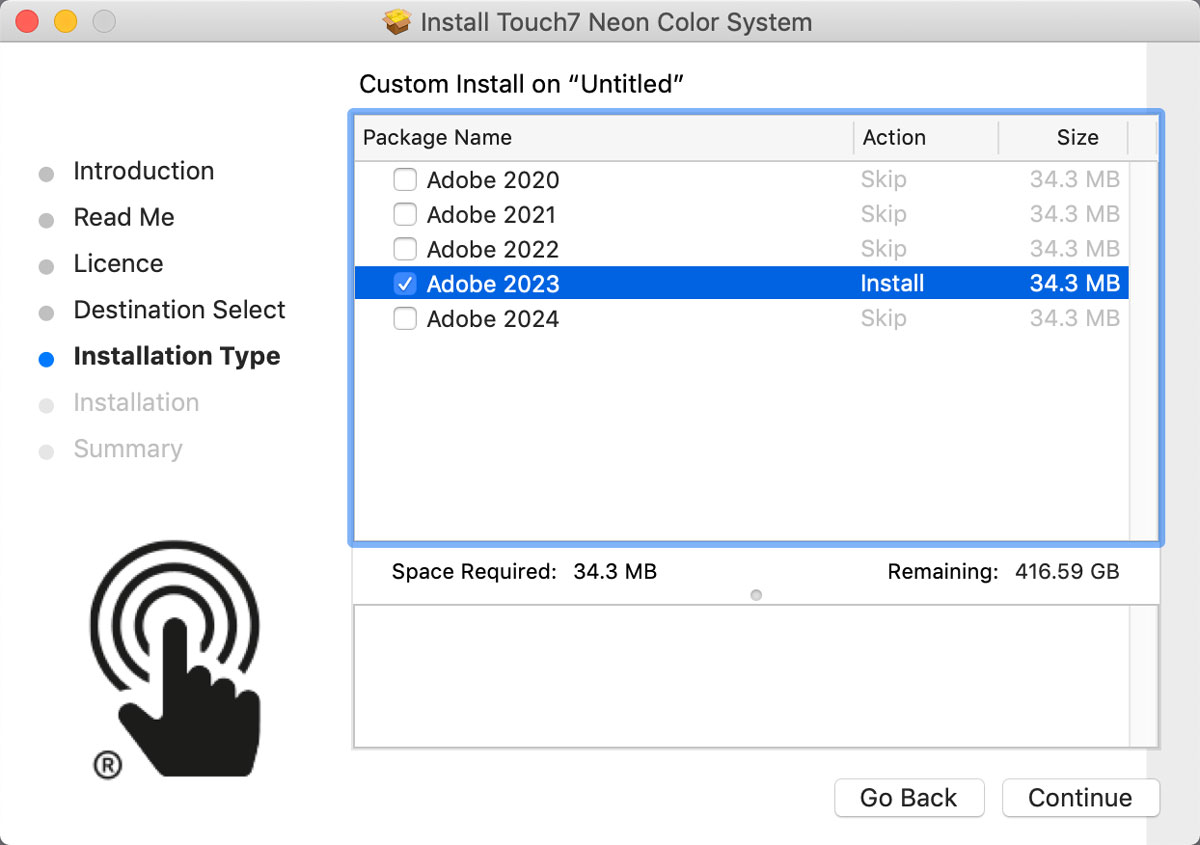Image resolution: width=1200 pixels, height=845 pixels.
Task: Click the Skip action for Adobe 2024
Action: (884, 319)
